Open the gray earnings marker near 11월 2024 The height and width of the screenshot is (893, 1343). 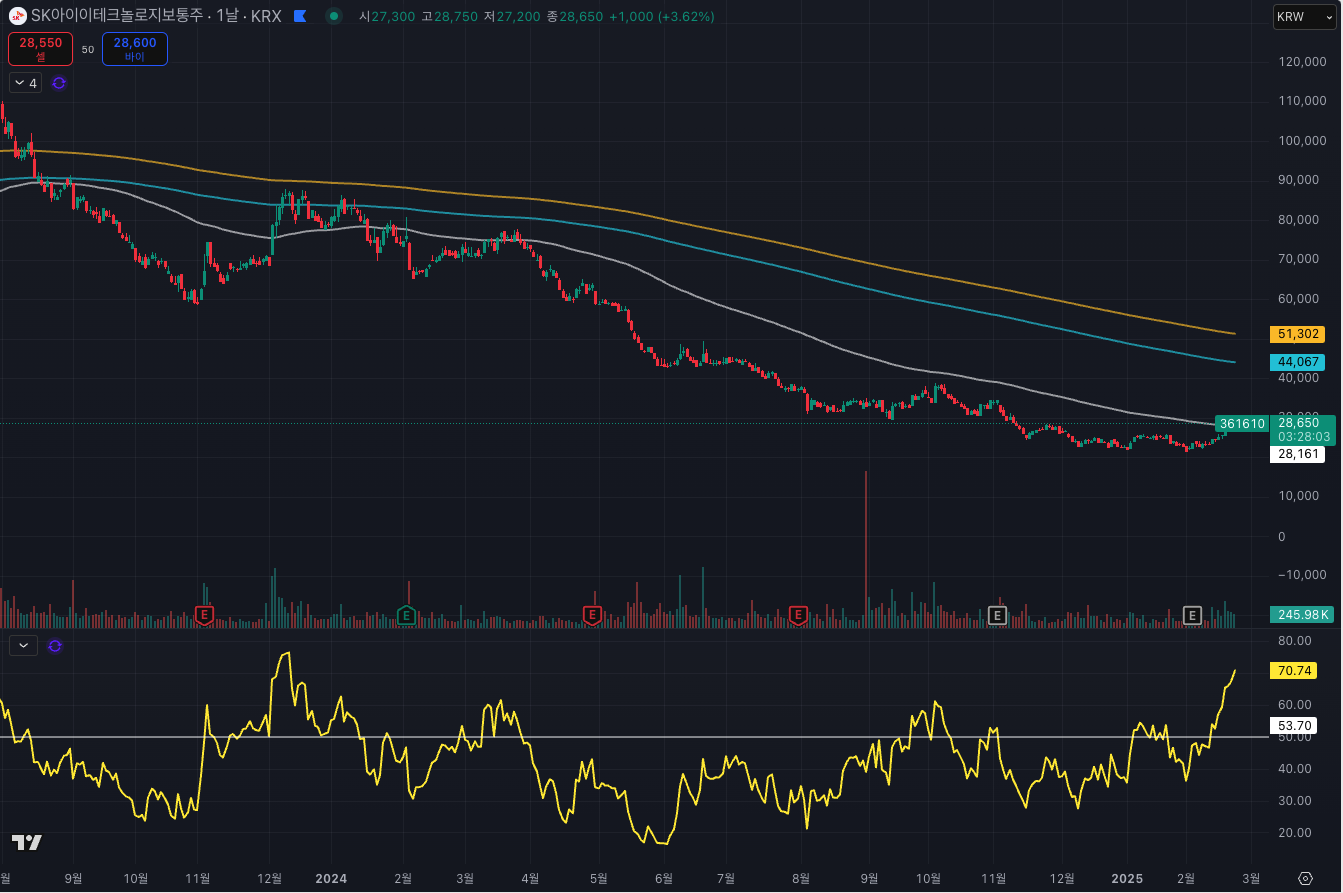(x=997, y=614)
